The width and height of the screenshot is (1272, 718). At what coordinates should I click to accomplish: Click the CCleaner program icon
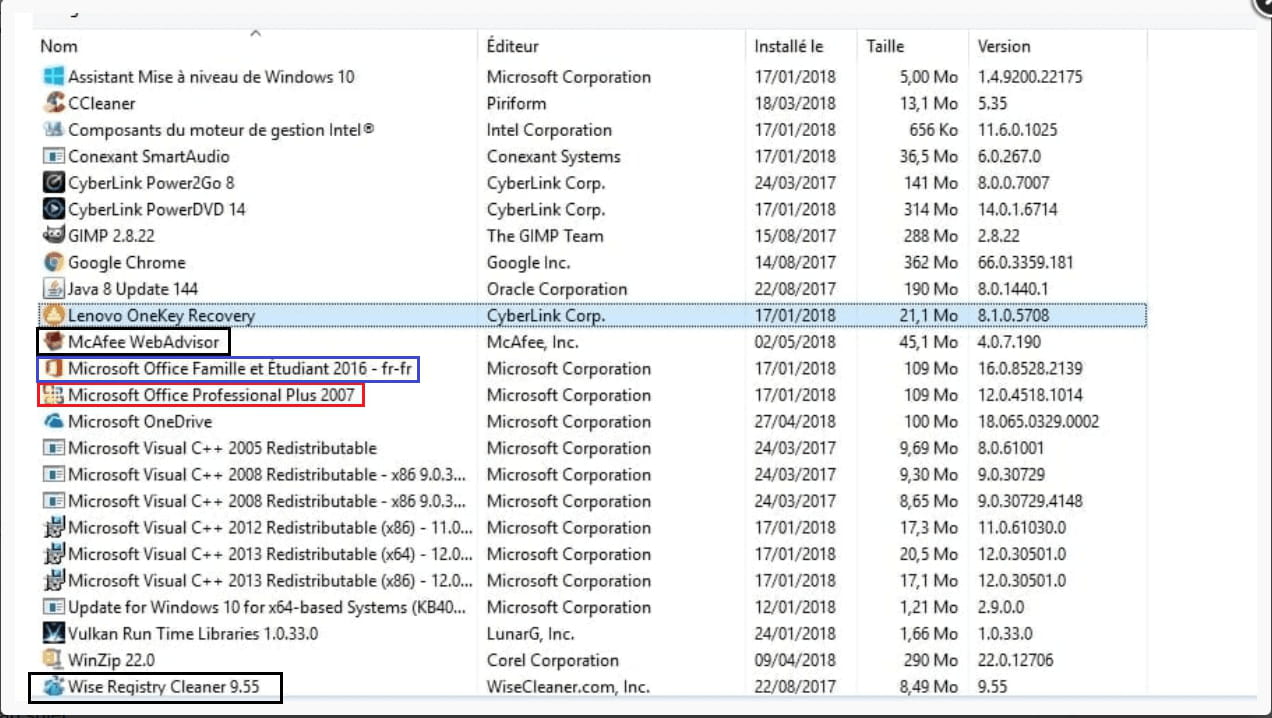pos(54,103)
